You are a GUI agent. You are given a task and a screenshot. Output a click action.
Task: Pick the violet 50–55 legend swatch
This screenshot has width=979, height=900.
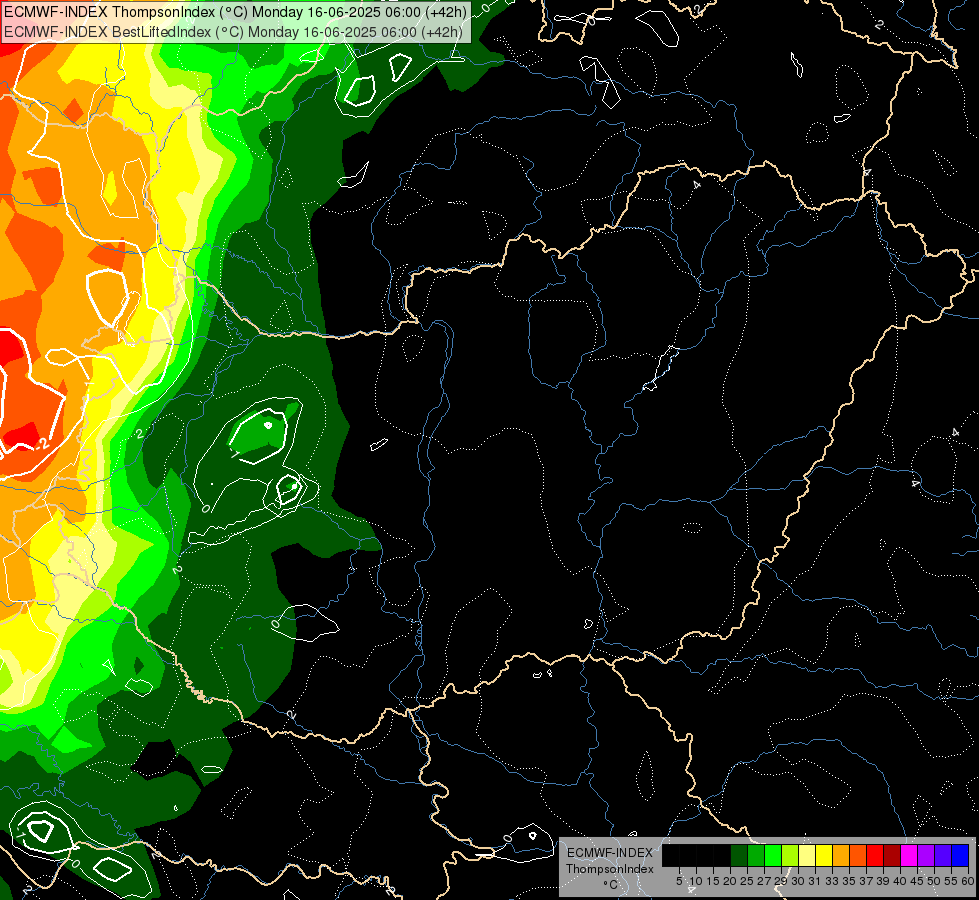tap(943, 855)
